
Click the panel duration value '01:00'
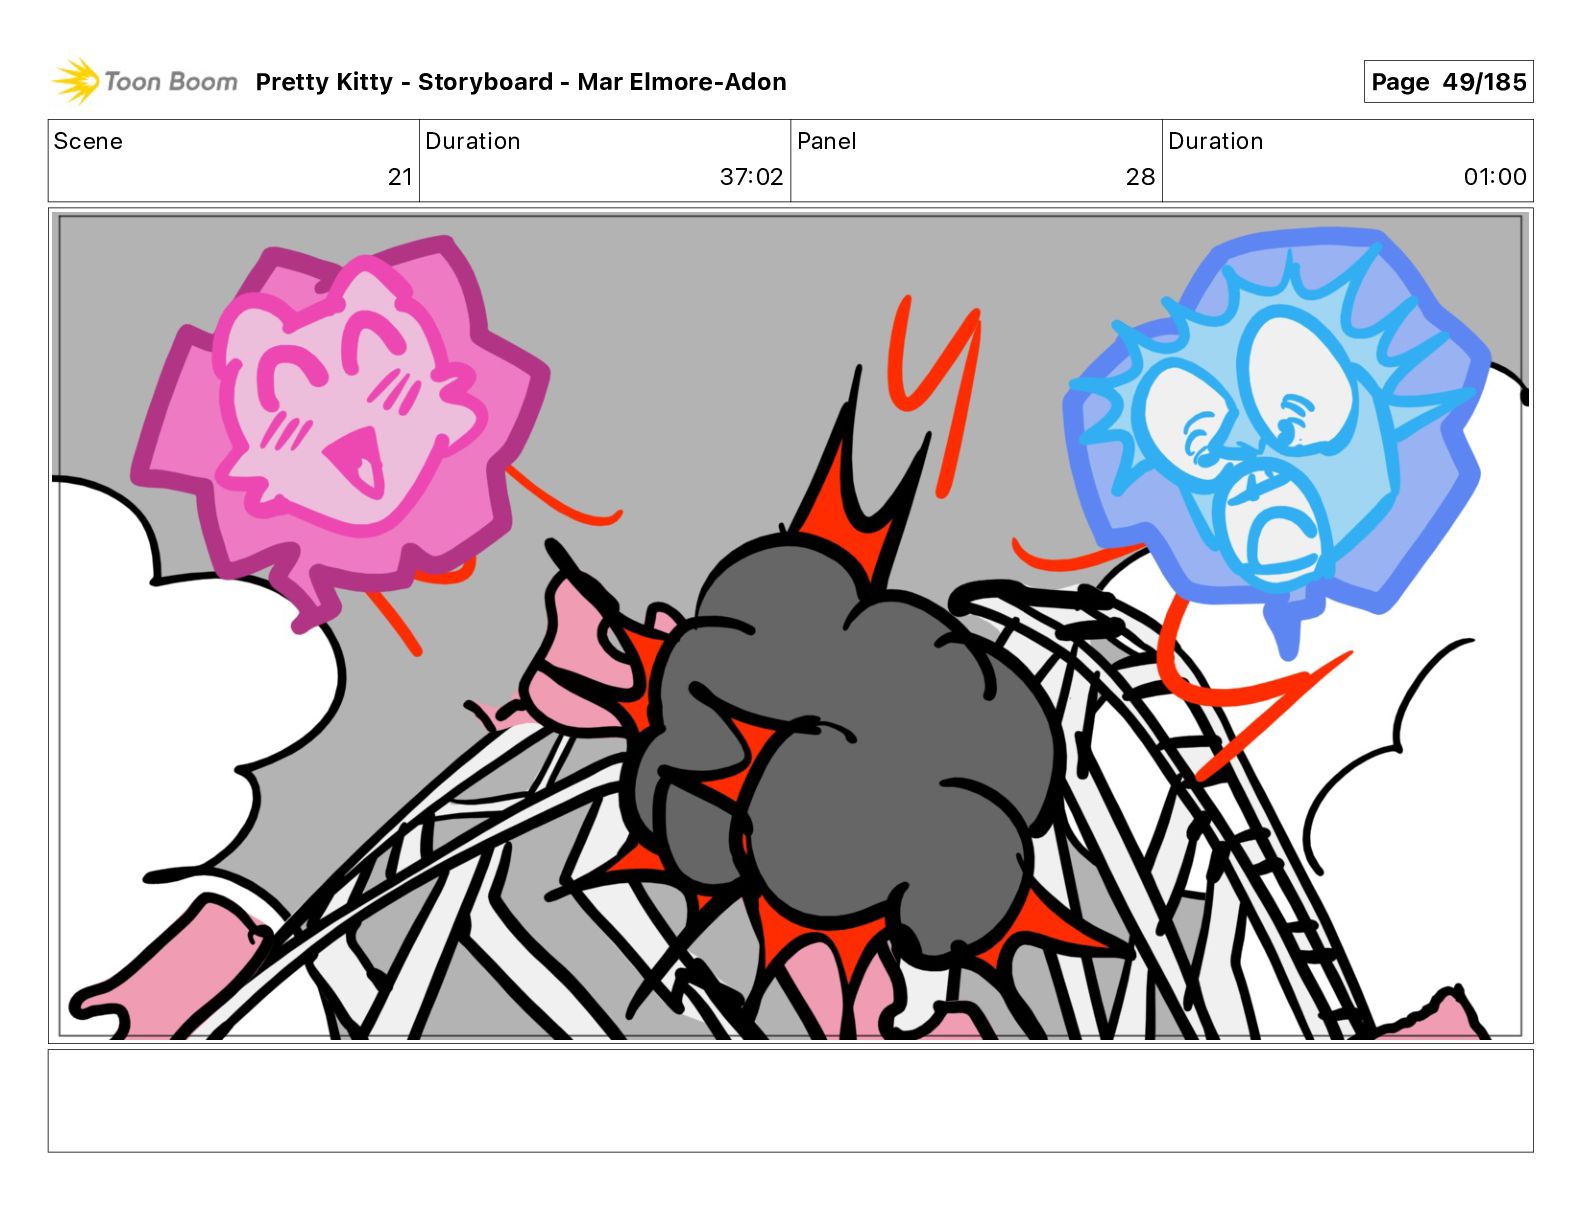1495,177
